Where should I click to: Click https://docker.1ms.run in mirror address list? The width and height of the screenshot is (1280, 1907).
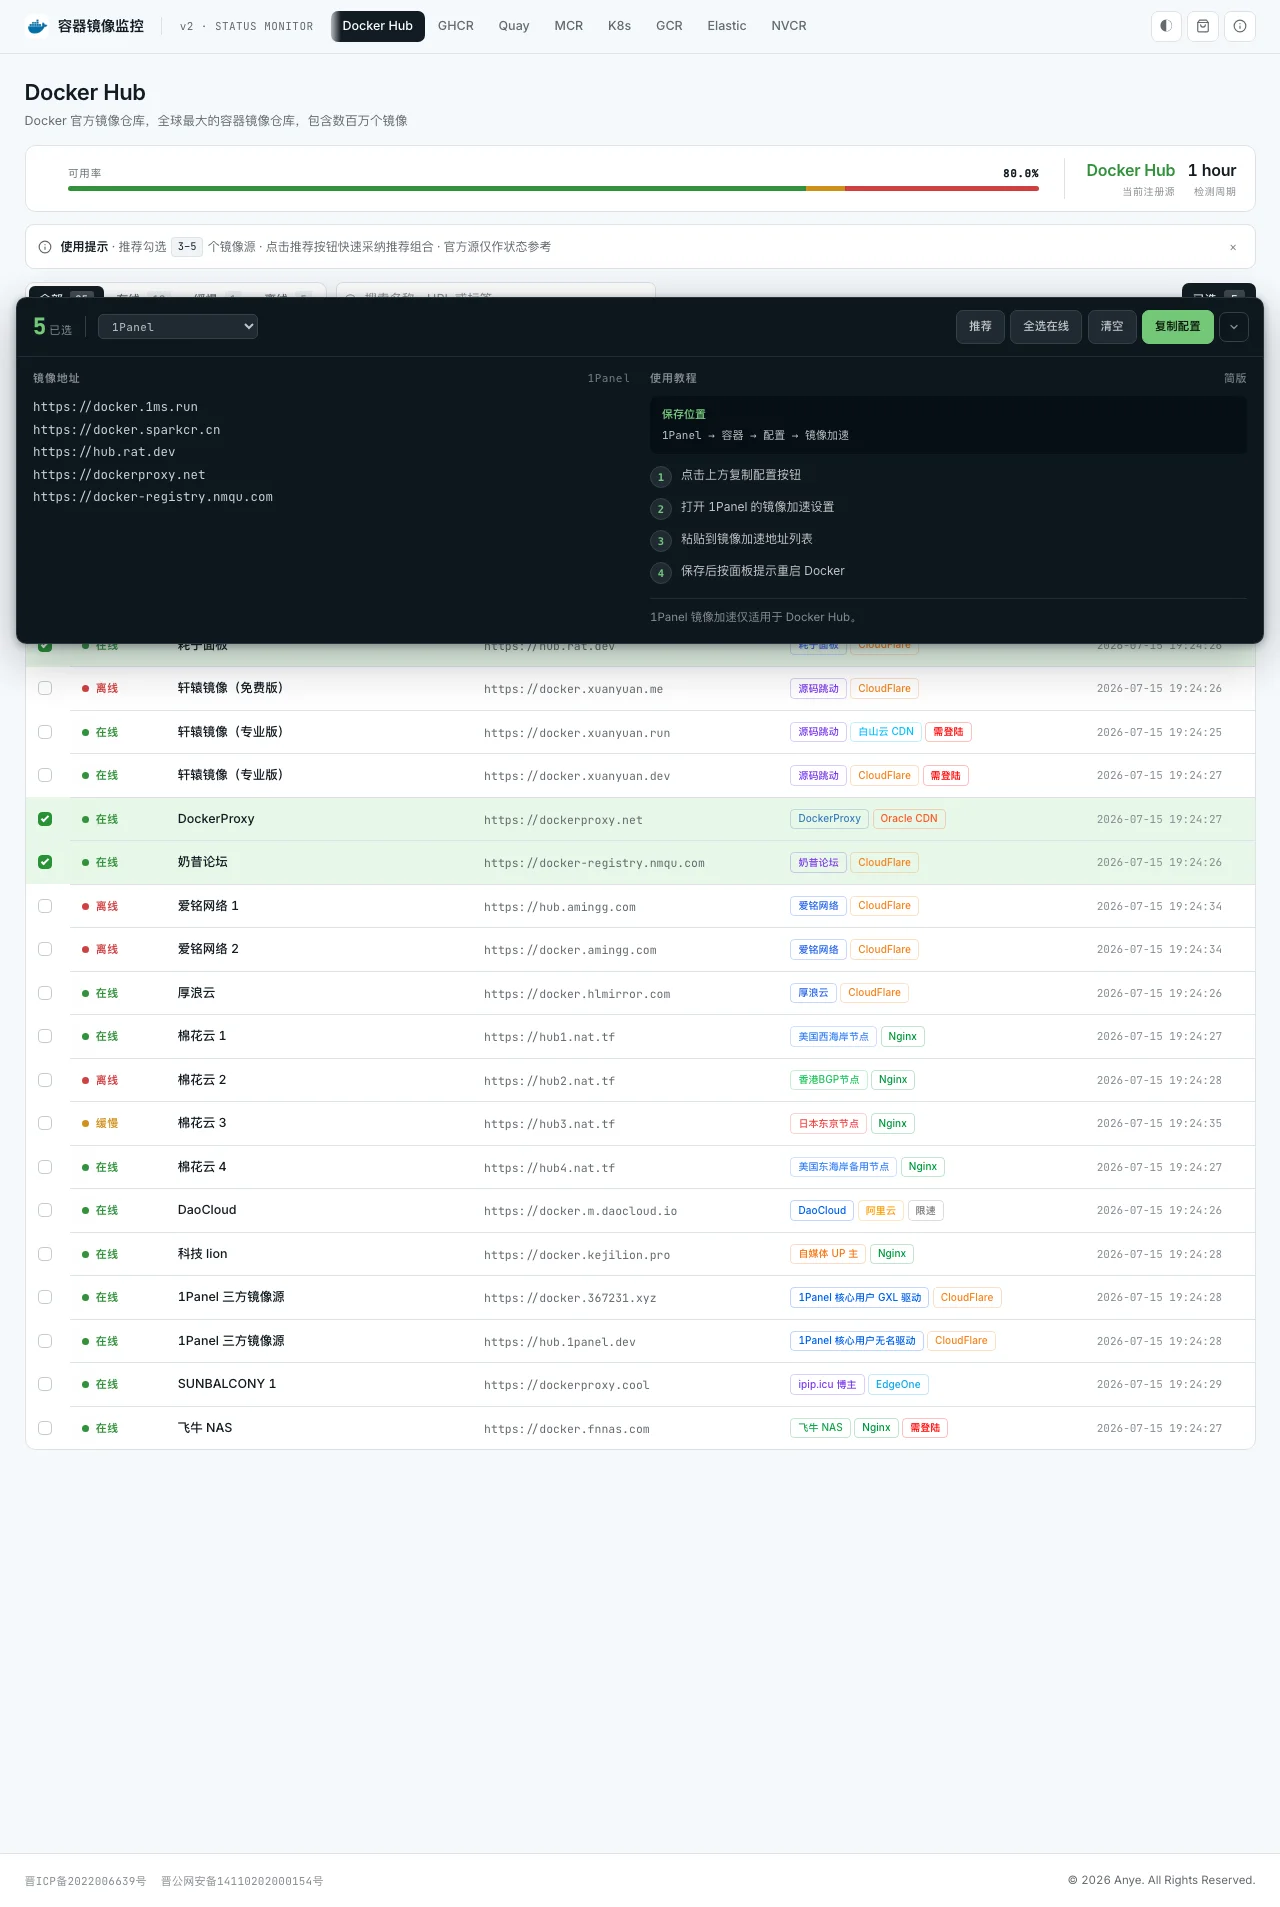pyautogui.click(x=115, y=407)
